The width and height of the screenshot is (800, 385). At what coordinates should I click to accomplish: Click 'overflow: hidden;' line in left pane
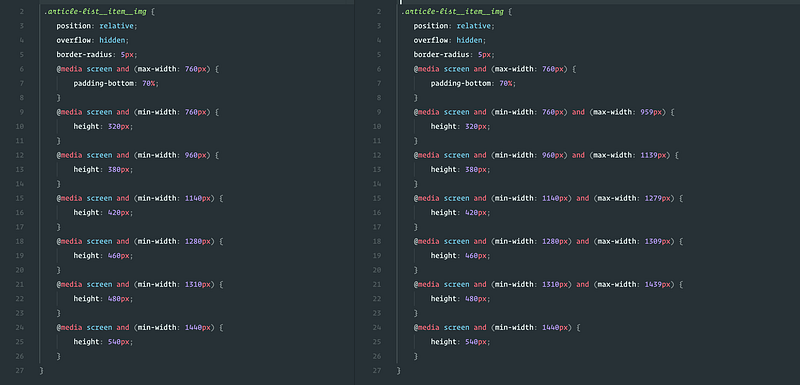(93, 40)
